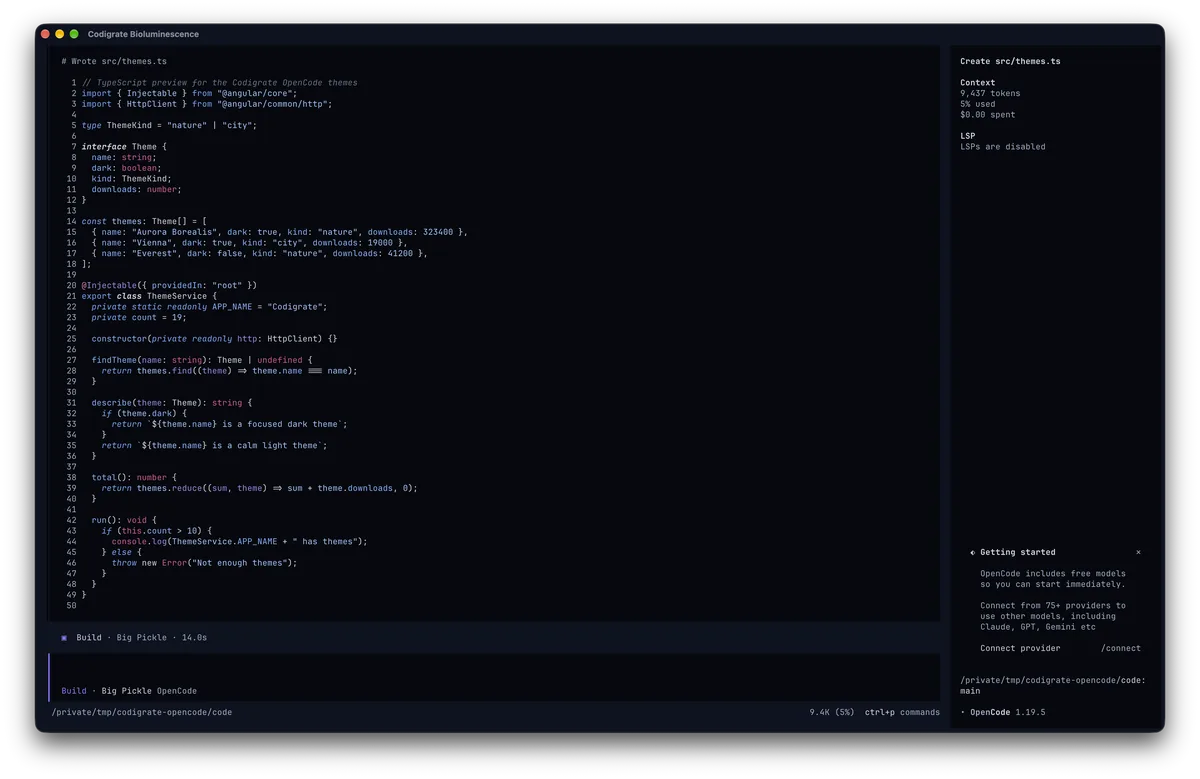Click the Build agent label under prompt

pyautogui.click(x=74, y=691)
